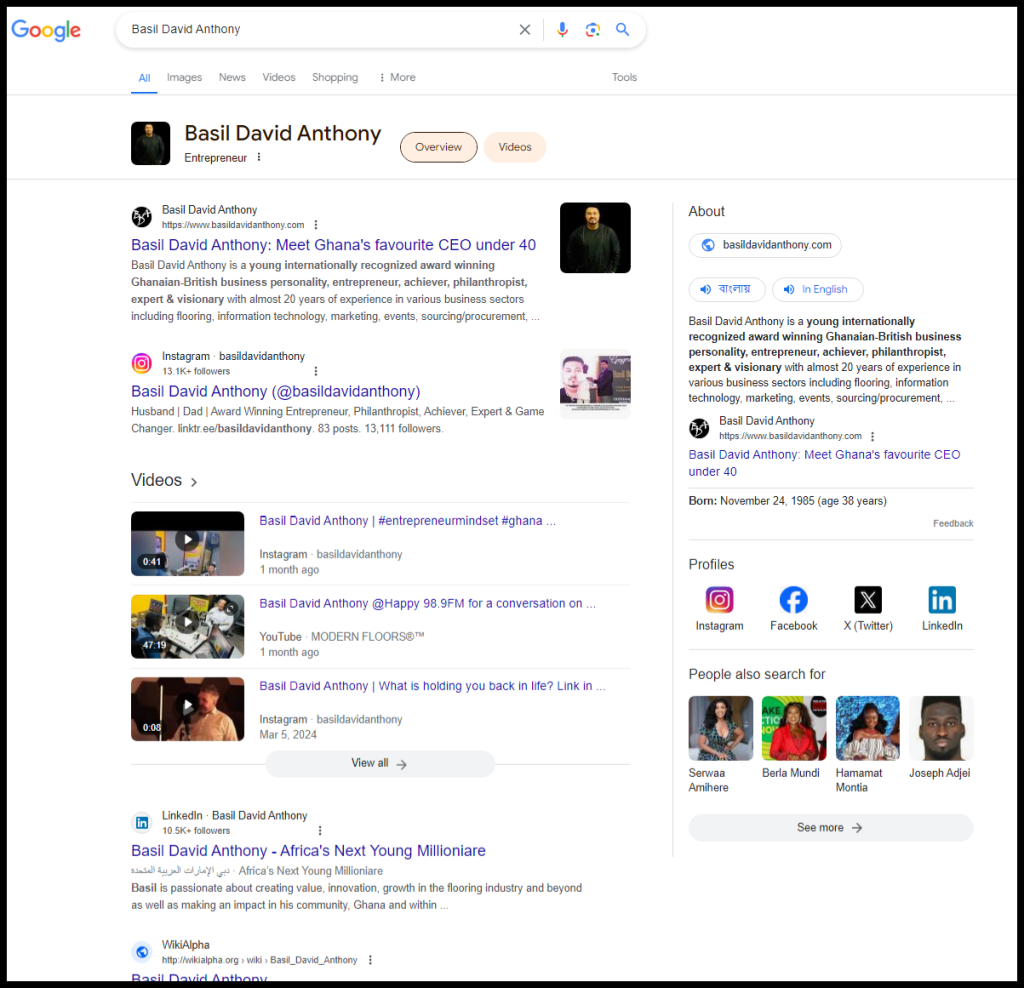Play the 0:08 What is holding you back video

pyautogui.click(x=187, y=709)
